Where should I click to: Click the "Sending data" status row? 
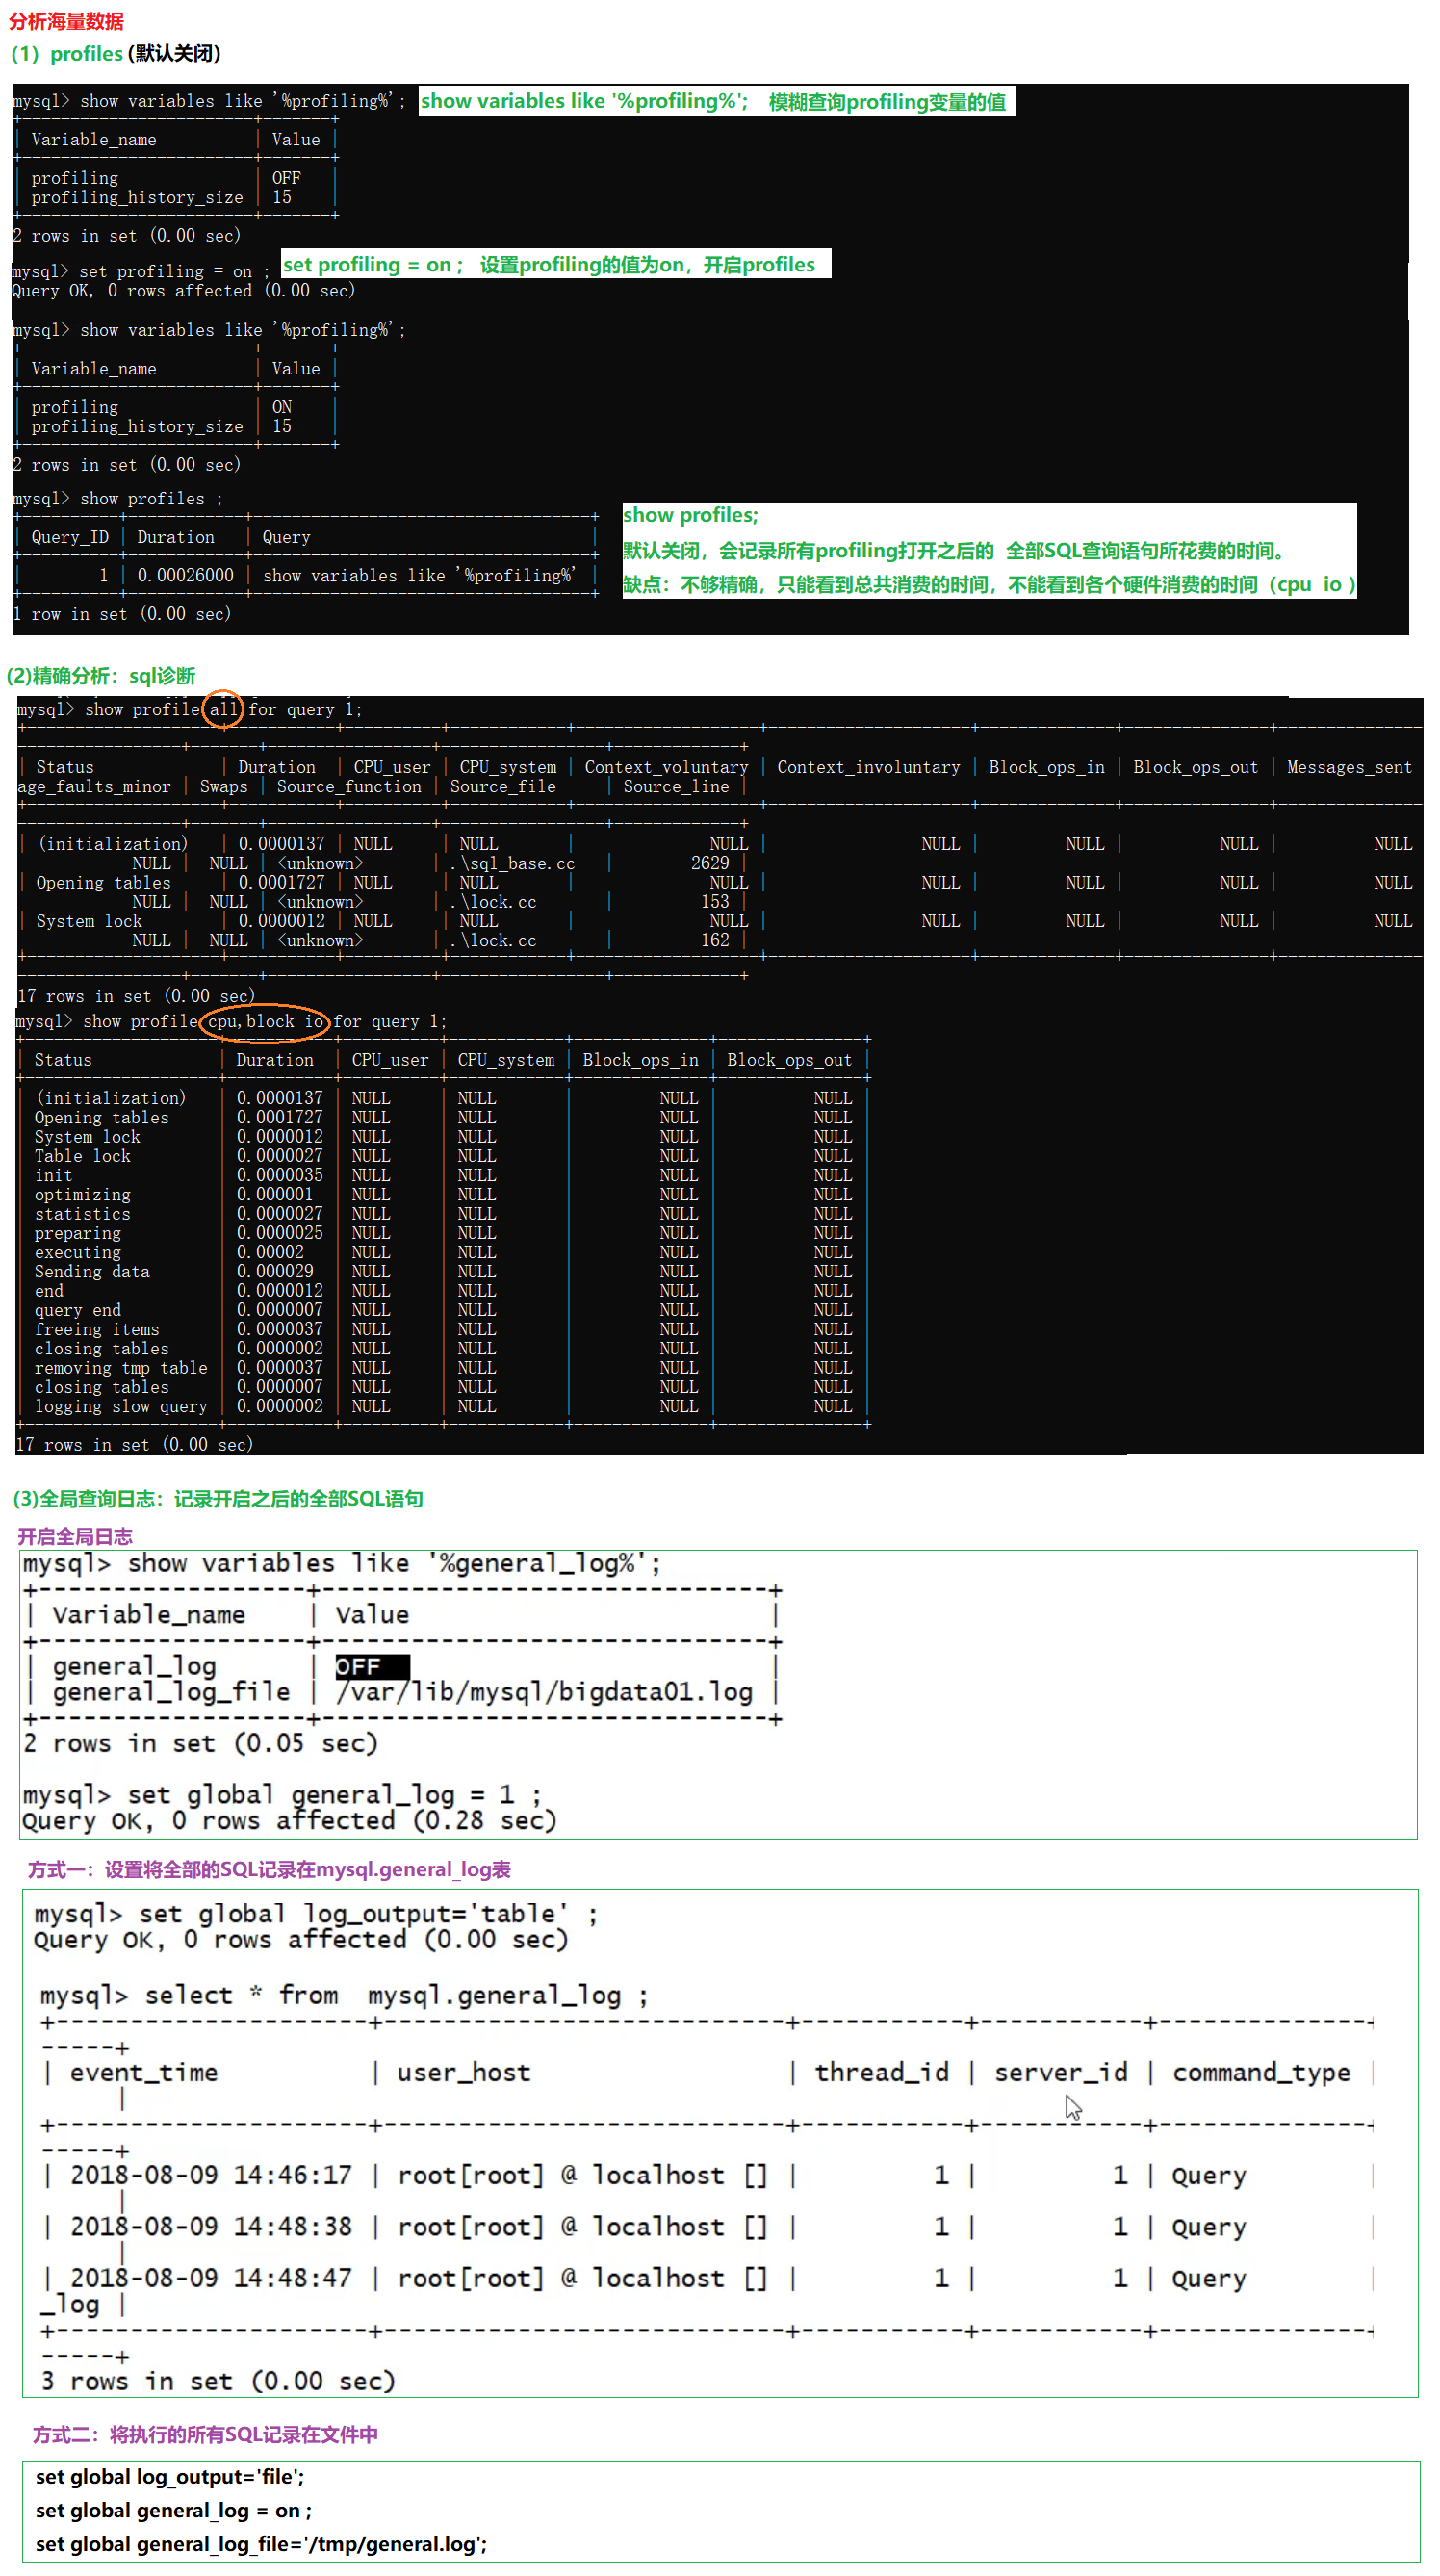(x=92, y=1272)
